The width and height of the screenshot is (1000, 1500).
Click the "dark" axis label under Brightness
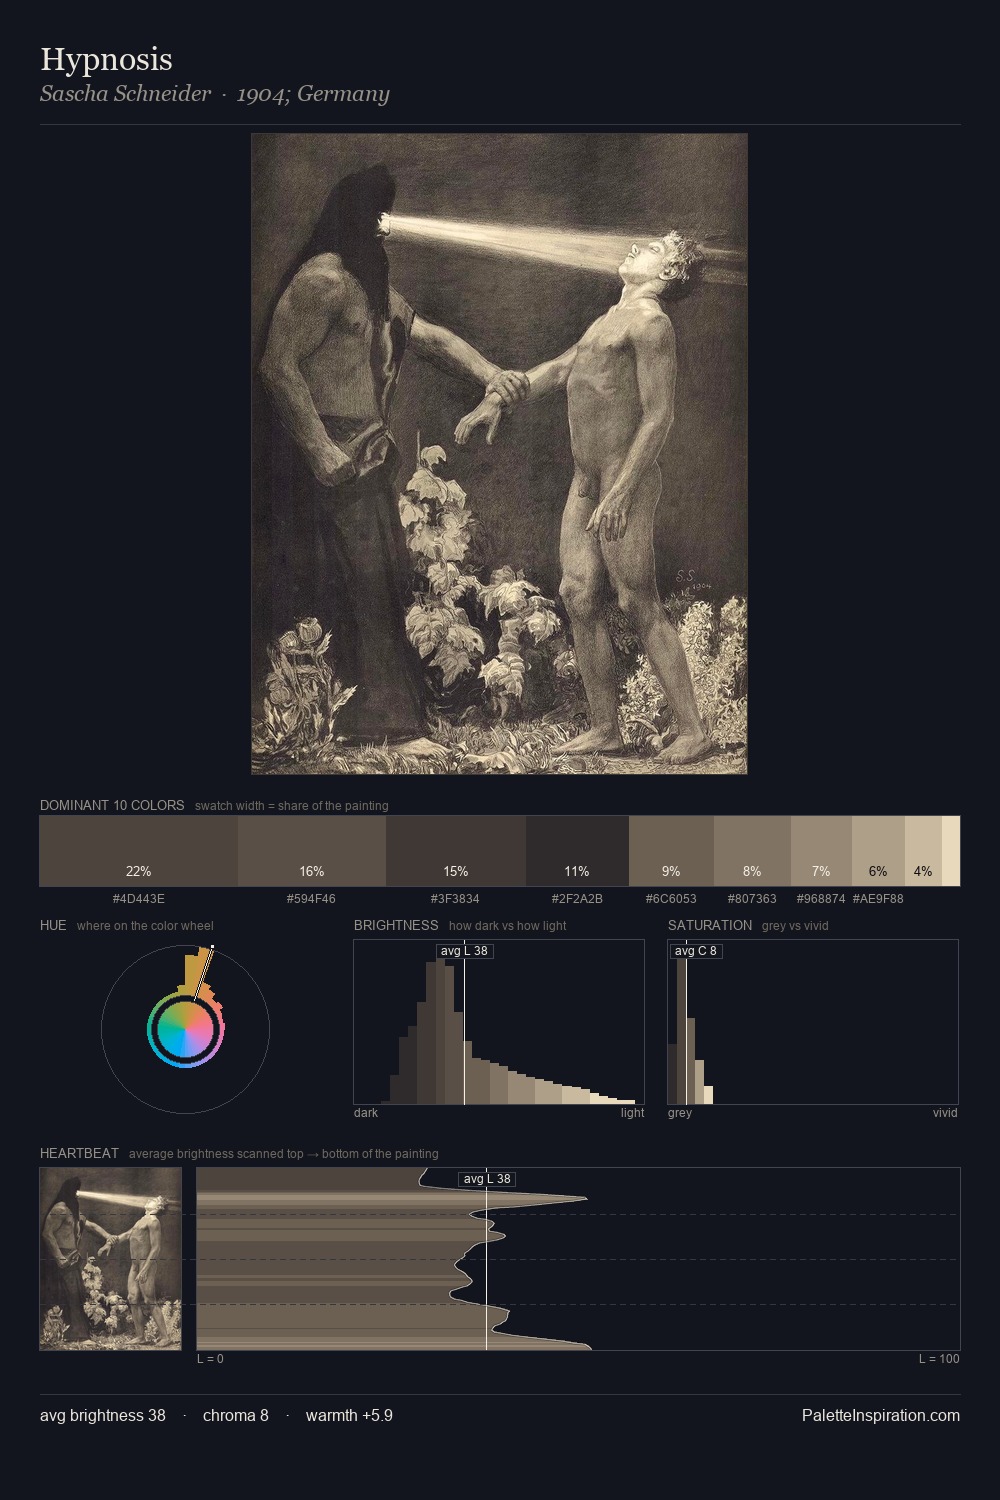click(x=366, y=1113)
